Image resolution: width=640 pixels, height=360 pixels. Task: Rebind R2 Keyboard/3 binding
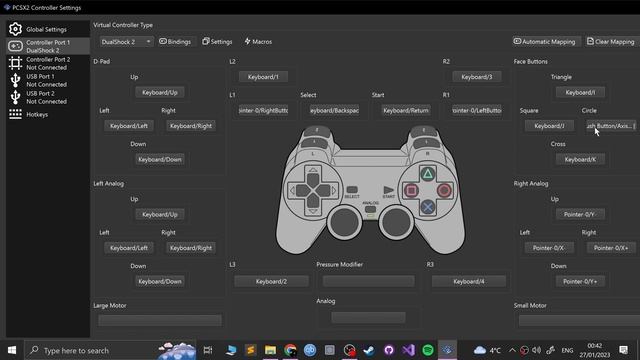(x=477, y=77)
